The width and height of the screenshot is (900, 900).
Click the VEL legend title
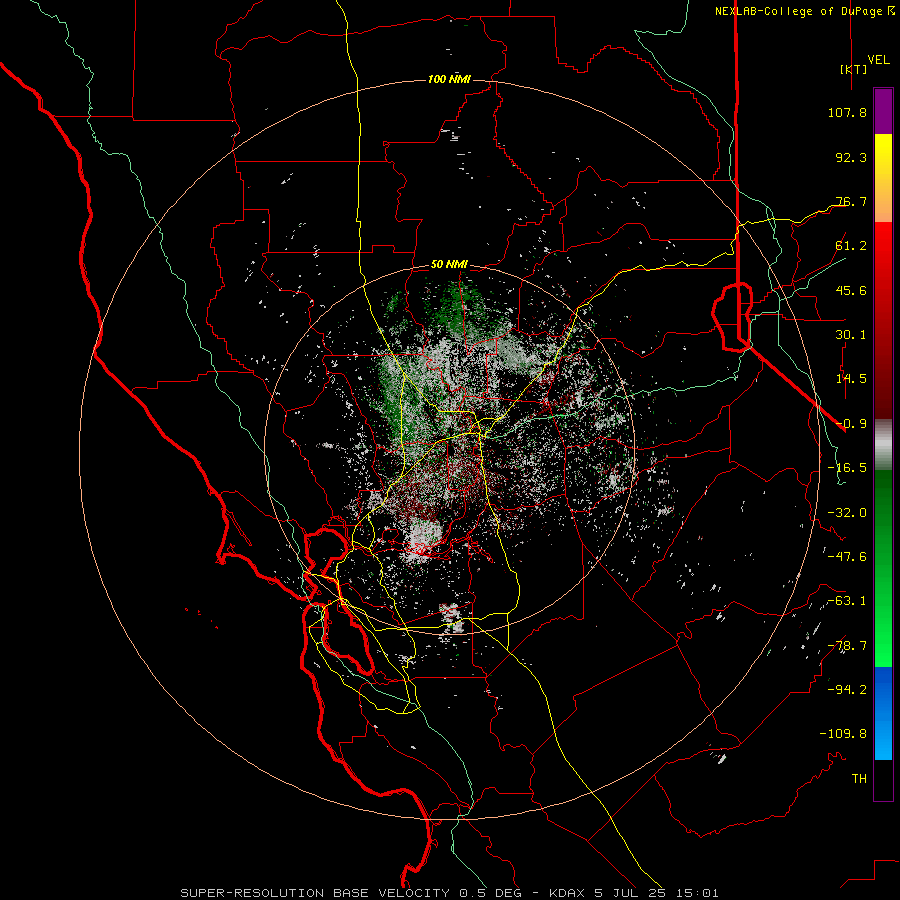coord(879,60)
